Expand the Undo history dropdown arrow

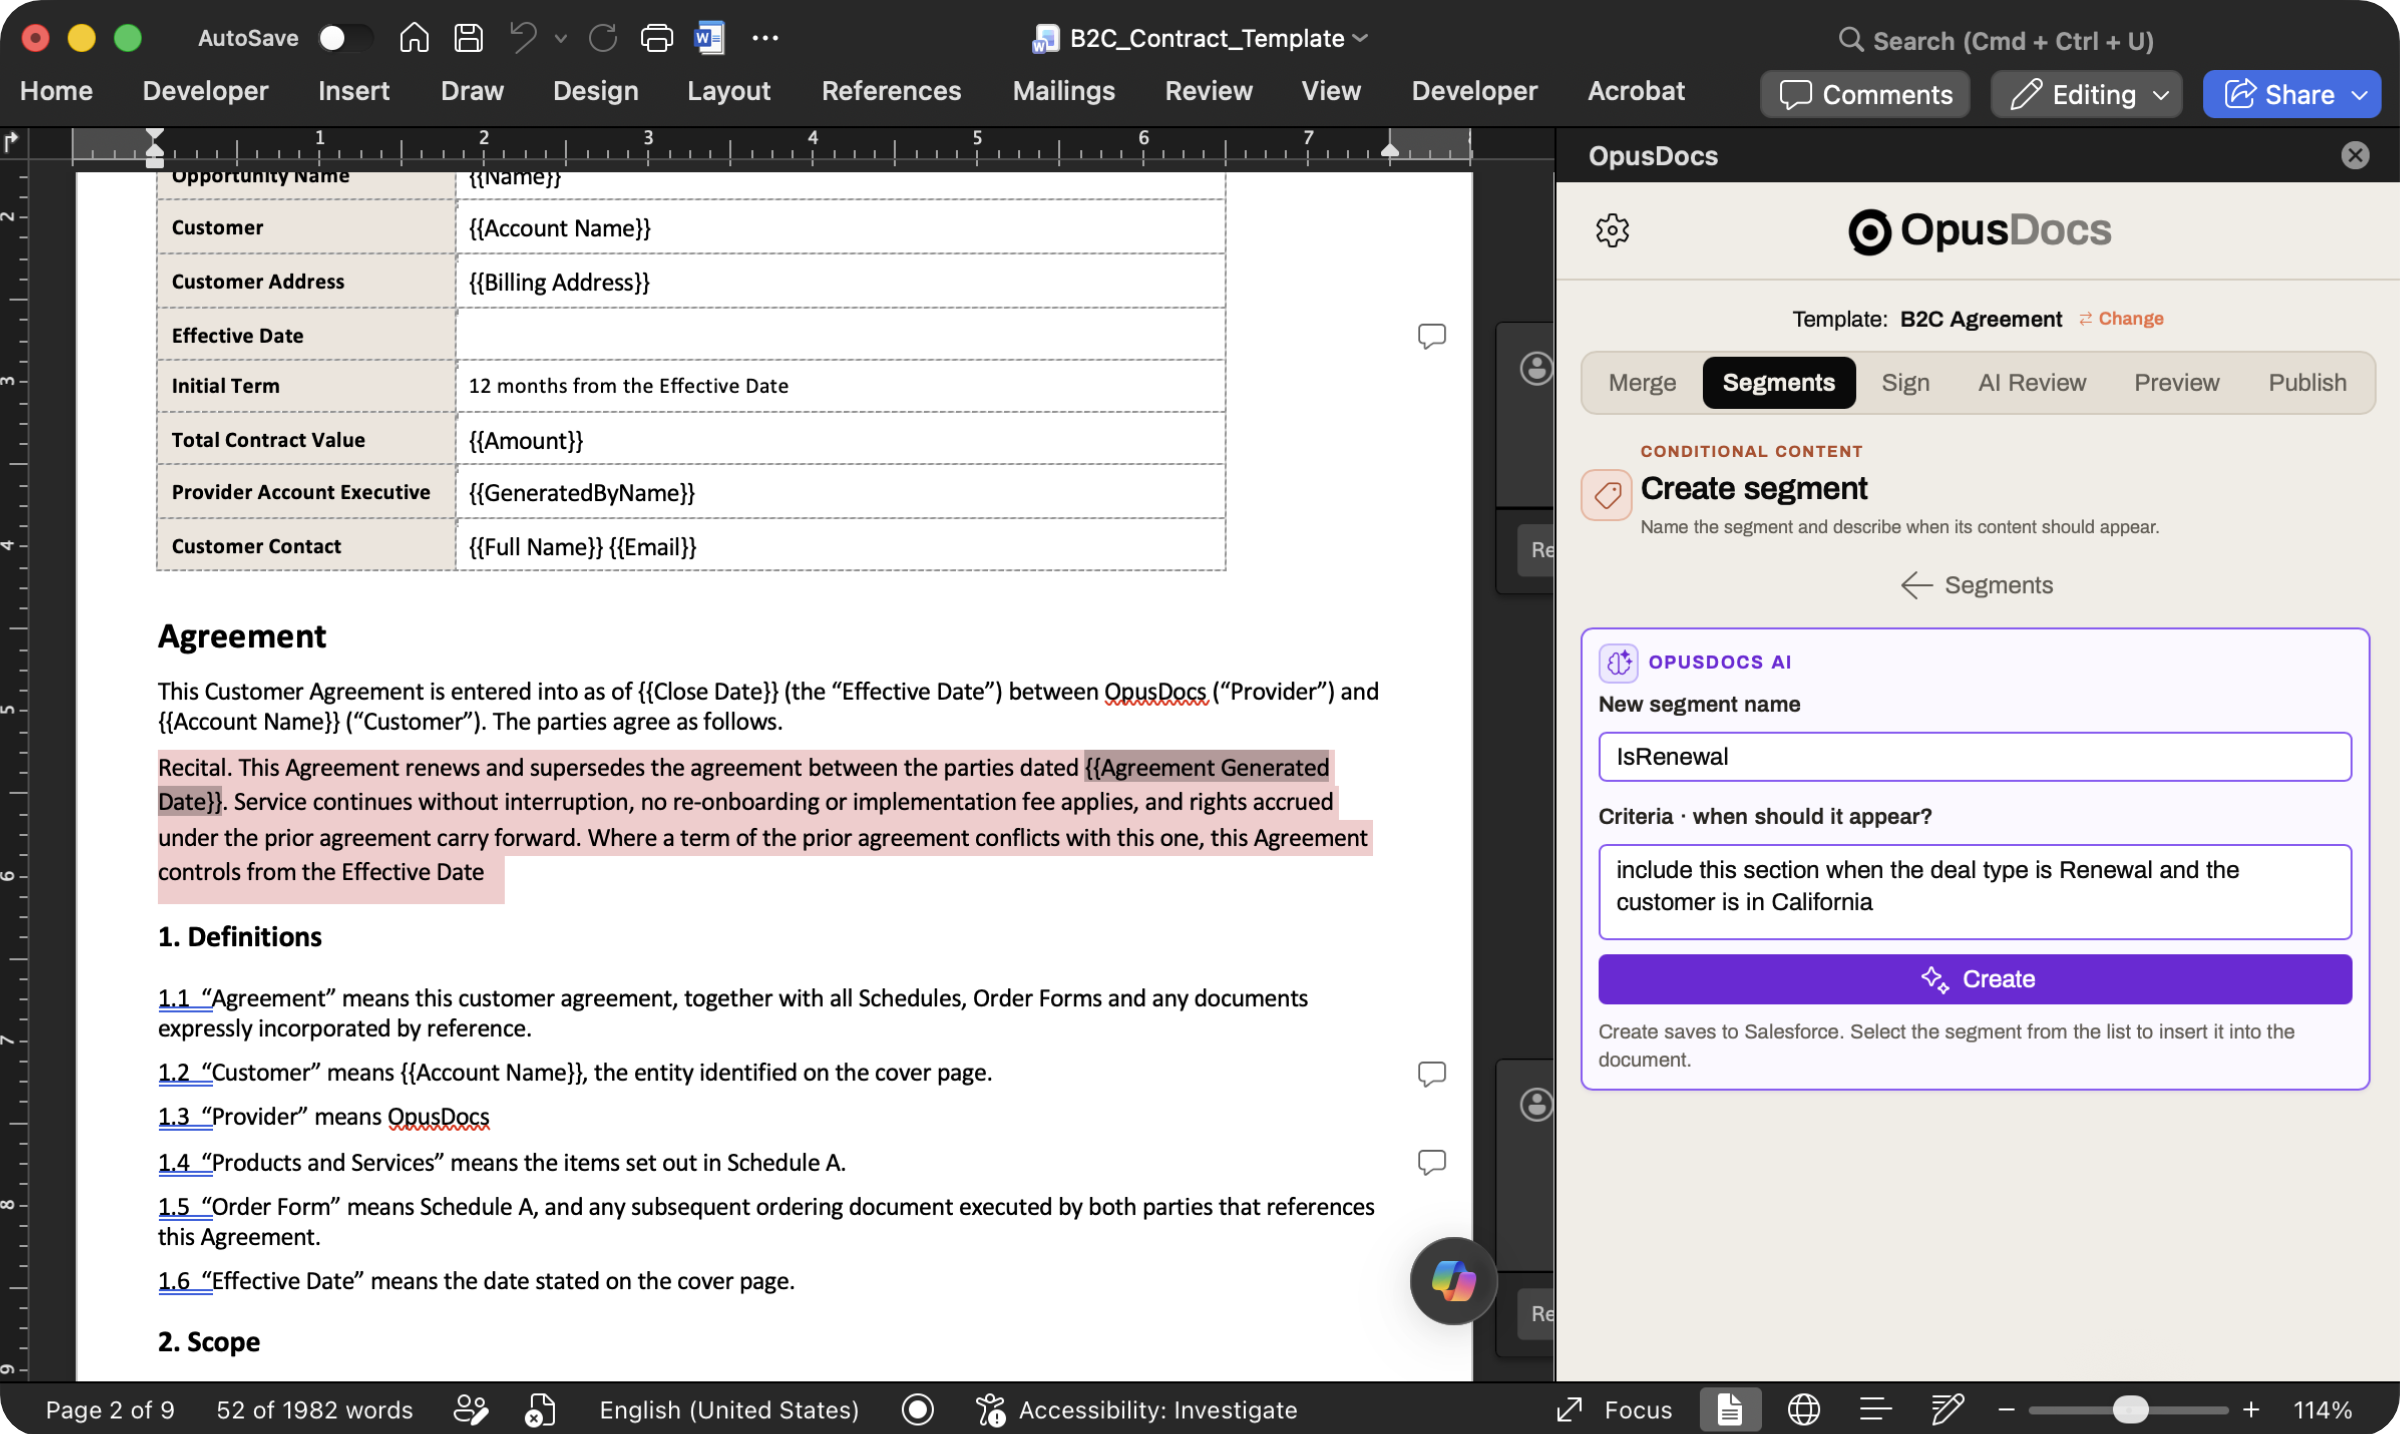[561, 39]
